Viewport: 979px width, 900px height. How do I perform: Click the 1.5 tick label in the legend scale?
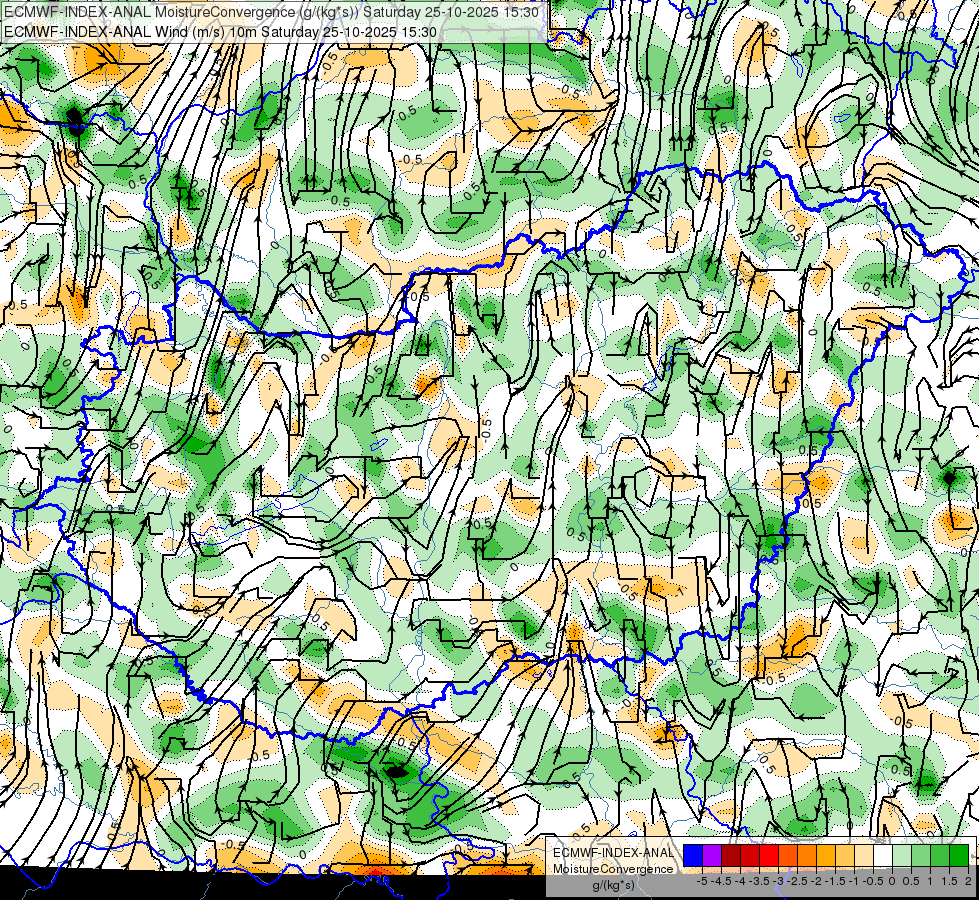click(949, 881)
